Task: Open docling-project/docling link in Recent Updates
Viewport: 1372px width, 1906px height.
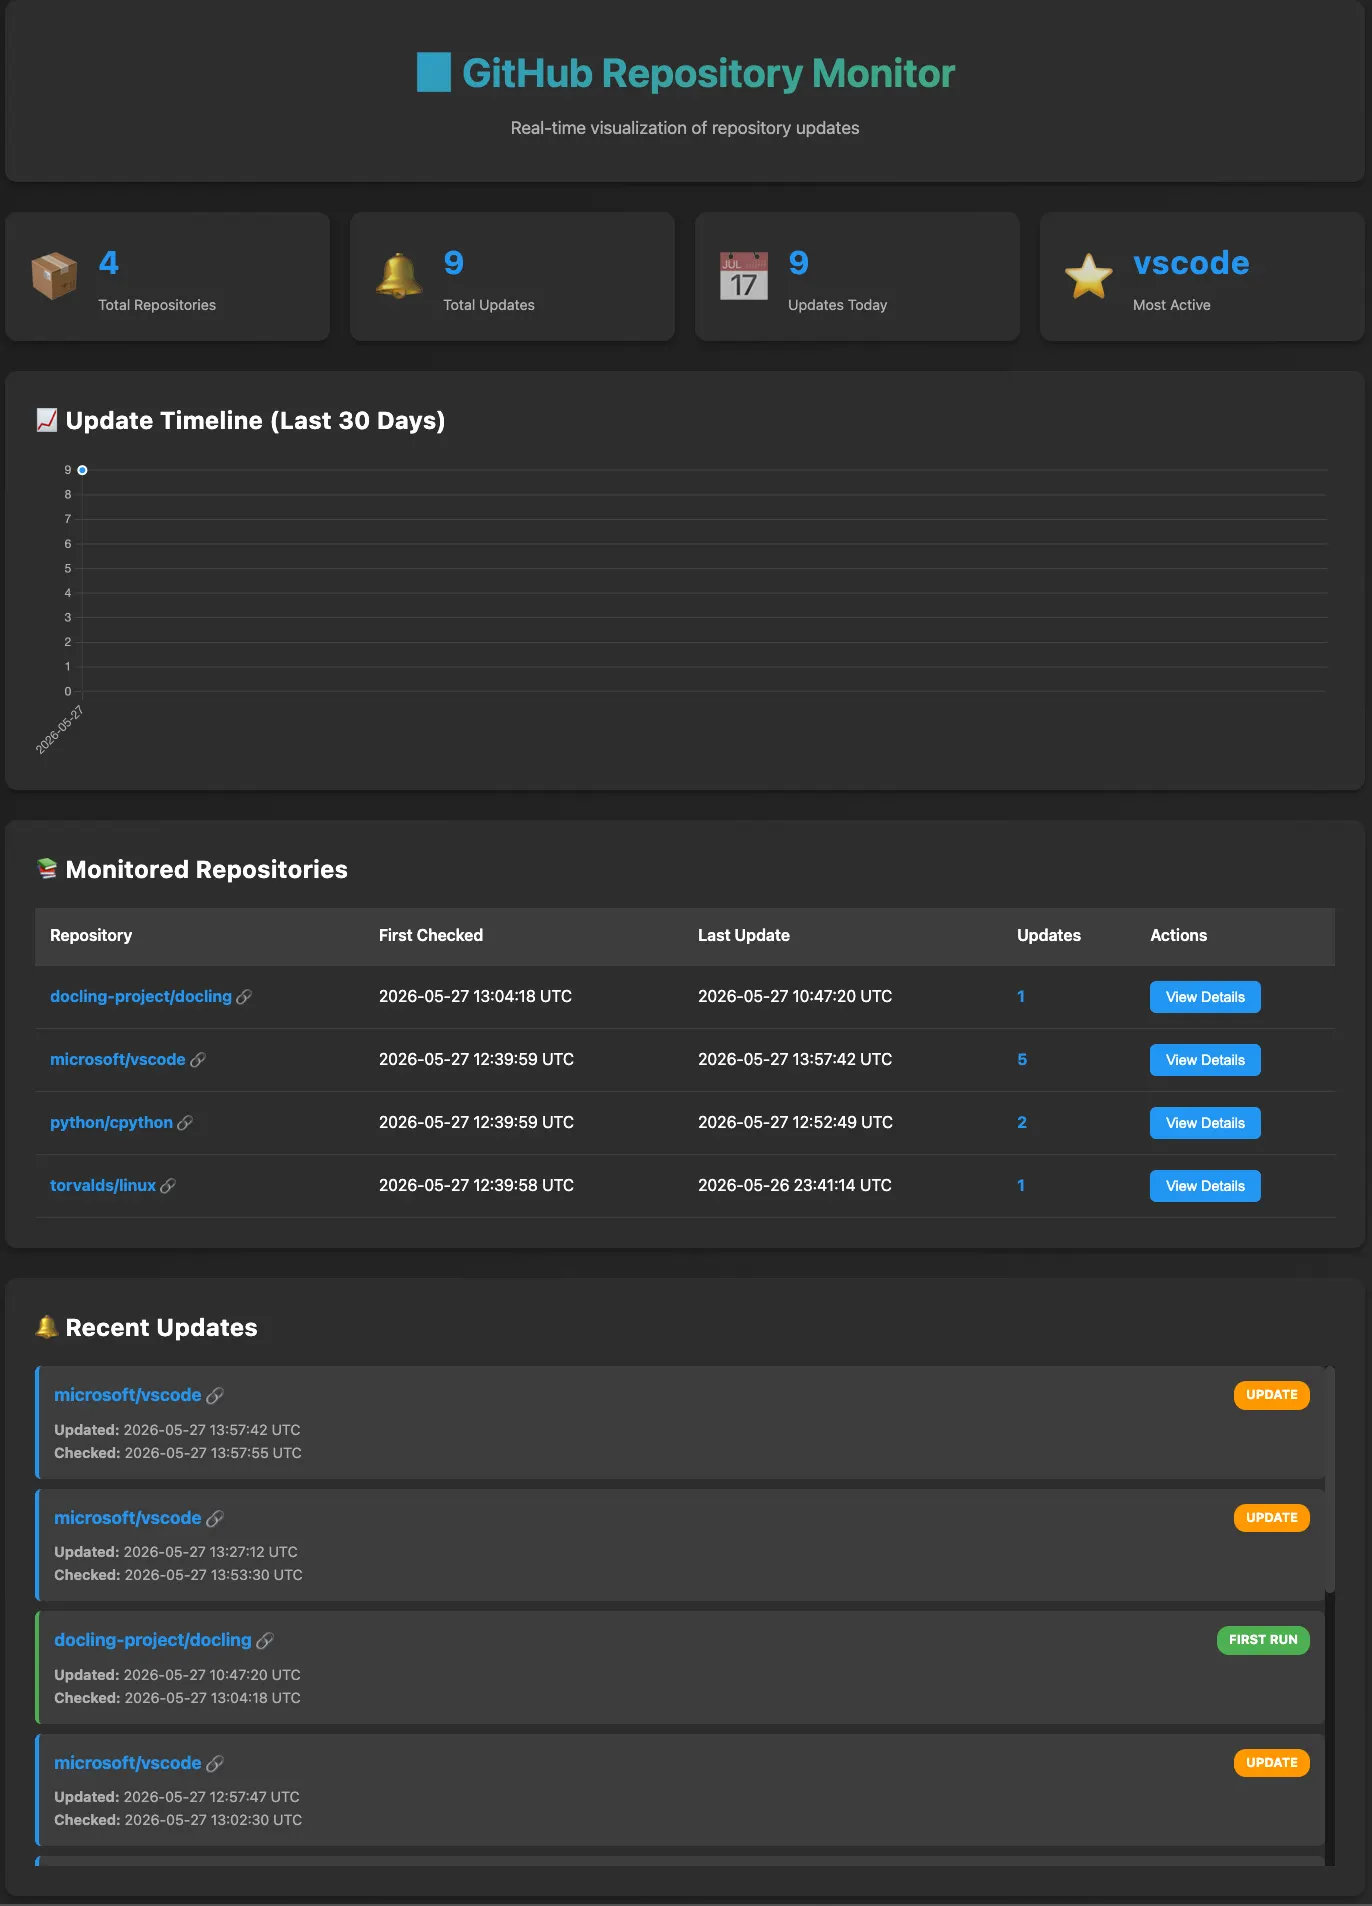Action: click(x=153, y=1640)
